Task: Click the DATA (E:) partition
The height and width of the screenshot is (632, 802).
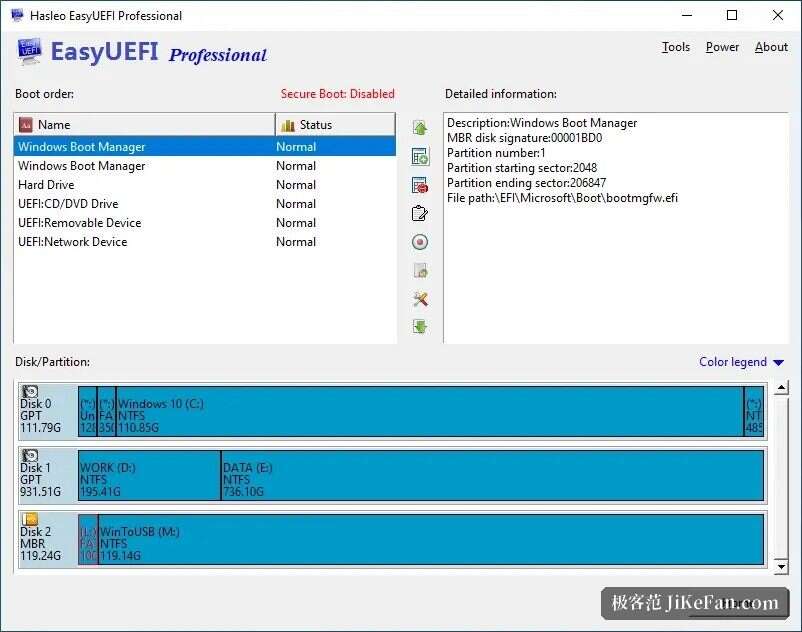Action: [x=493, y=476]
